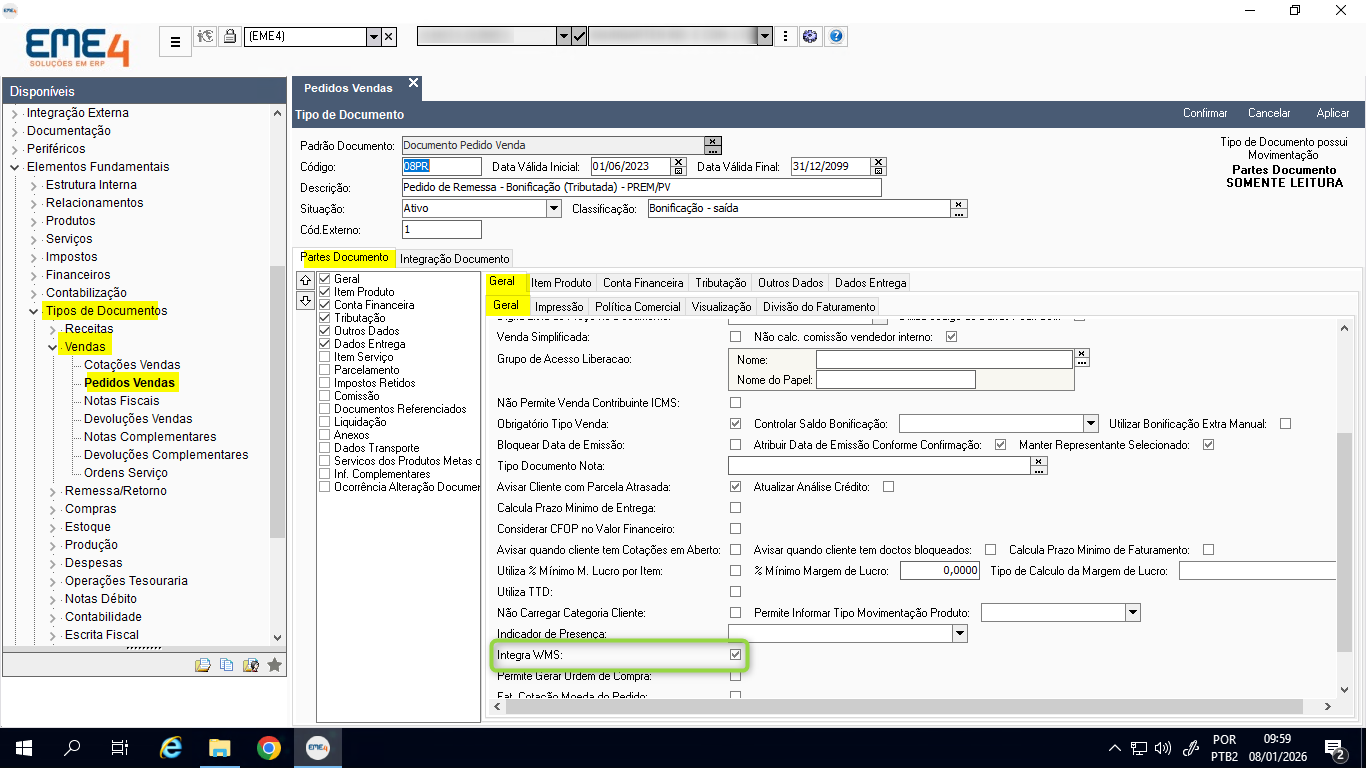The height and width of the screenshot is (768, 1366).
Task: Toggle Obrigatório Tipo Venda checkbox
Action: (x=736, y=424)
